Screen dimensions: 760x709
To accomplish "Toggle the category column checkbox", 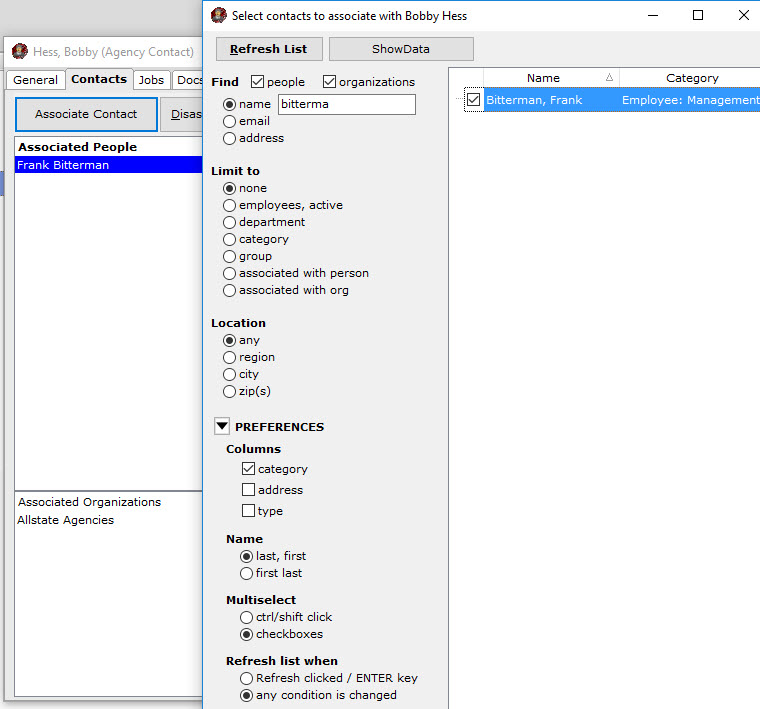I will click(248, 469).
